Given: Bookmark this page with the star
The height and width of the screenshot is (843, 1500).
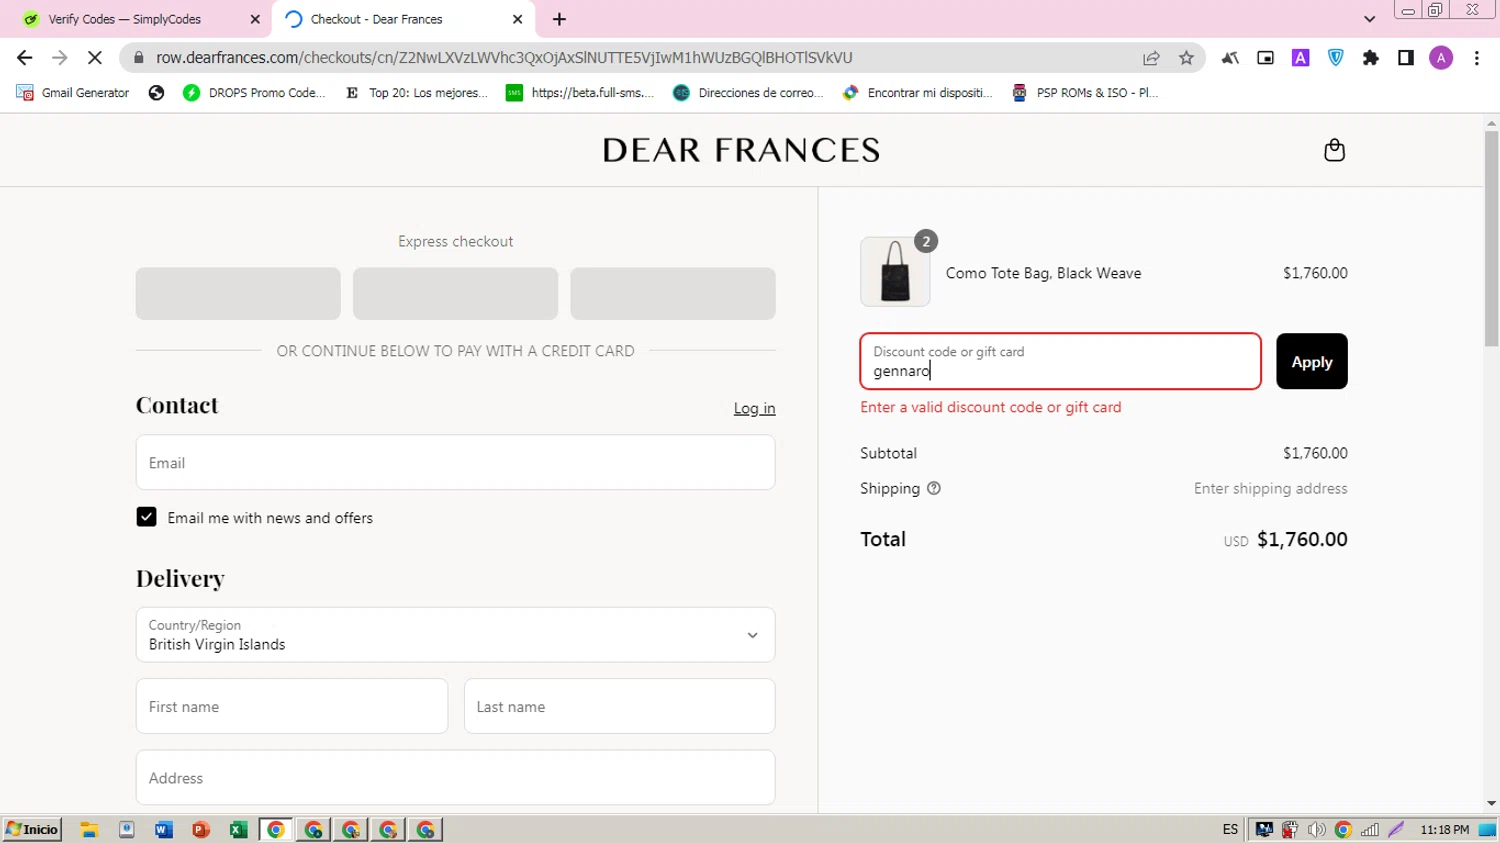Looking at the screenshot, I should tap(1186, 58).
